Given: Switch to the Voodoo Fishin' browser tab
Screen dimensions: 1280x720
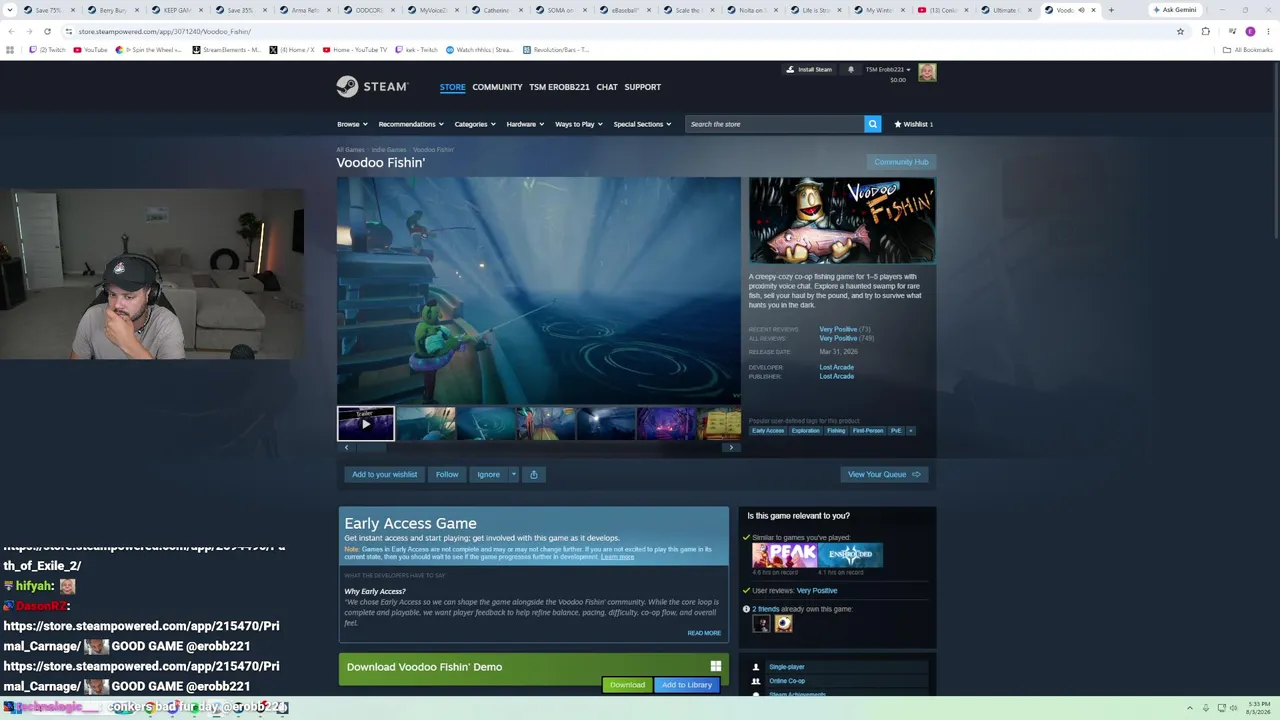Looking at the screenshot, I should [x=1070, y=10].
